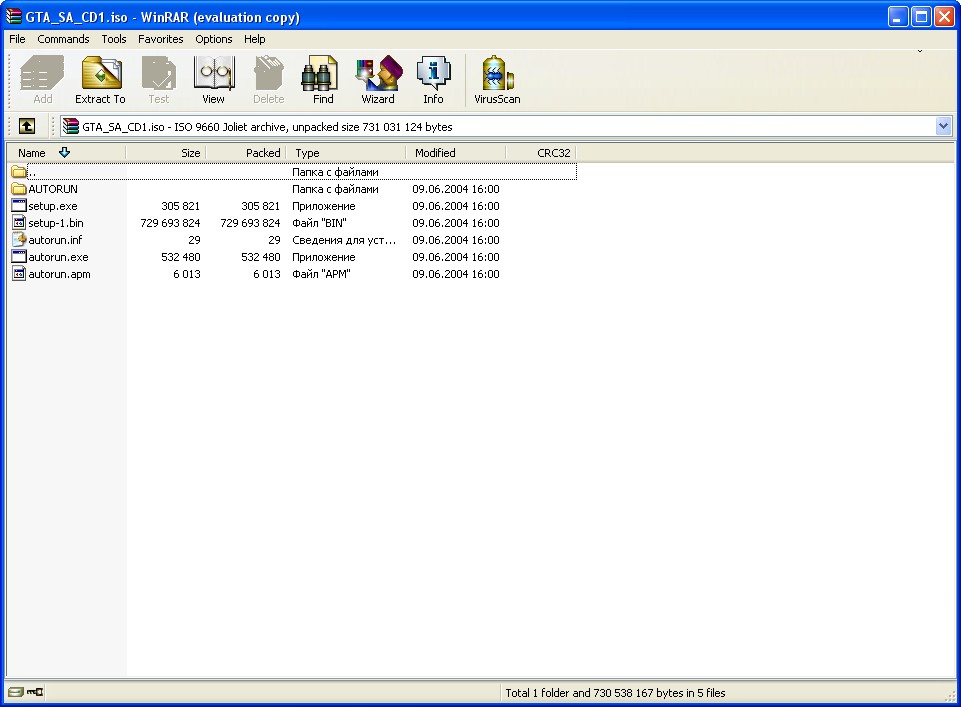Select the parent folder '..' icon
Image resolution: width=961 pixels, height=707 pixels.
point(19,172)
